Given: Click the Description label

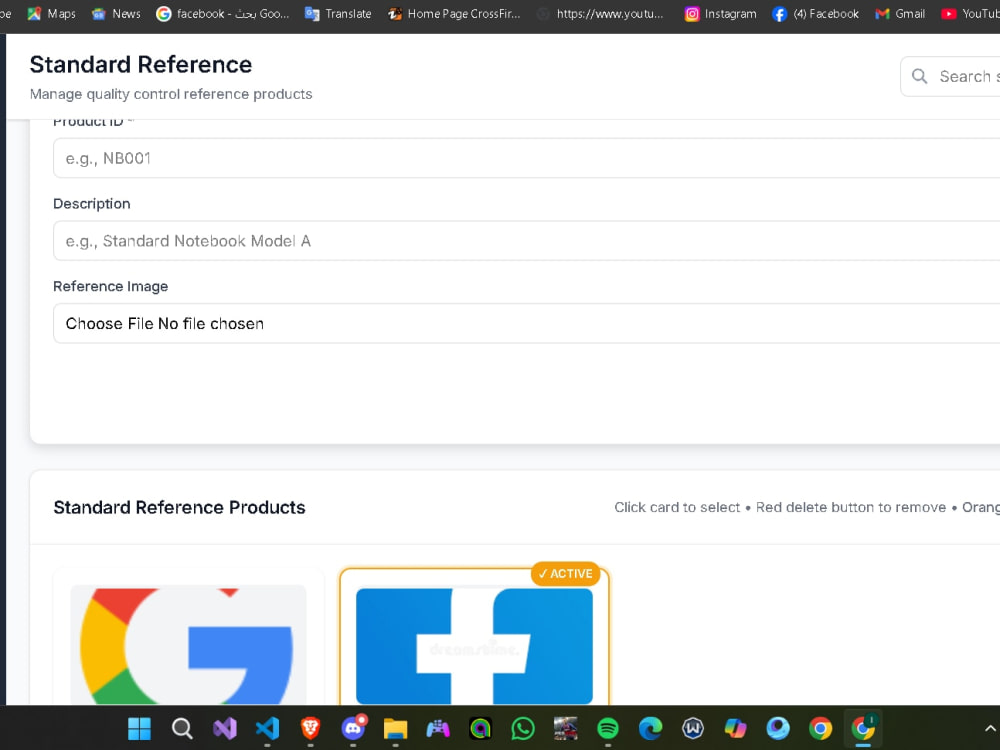Looking at the screenshot, I should point(92,203).
